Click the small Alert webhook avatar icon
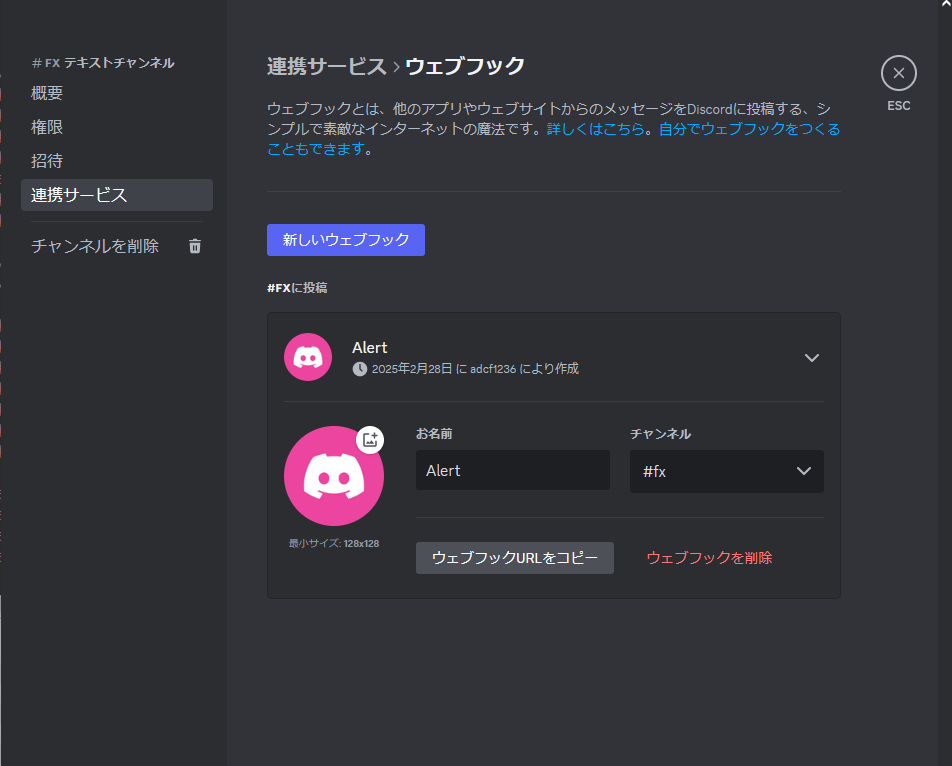The width and height of the screenshot is (952, 766). coord(308,357)
